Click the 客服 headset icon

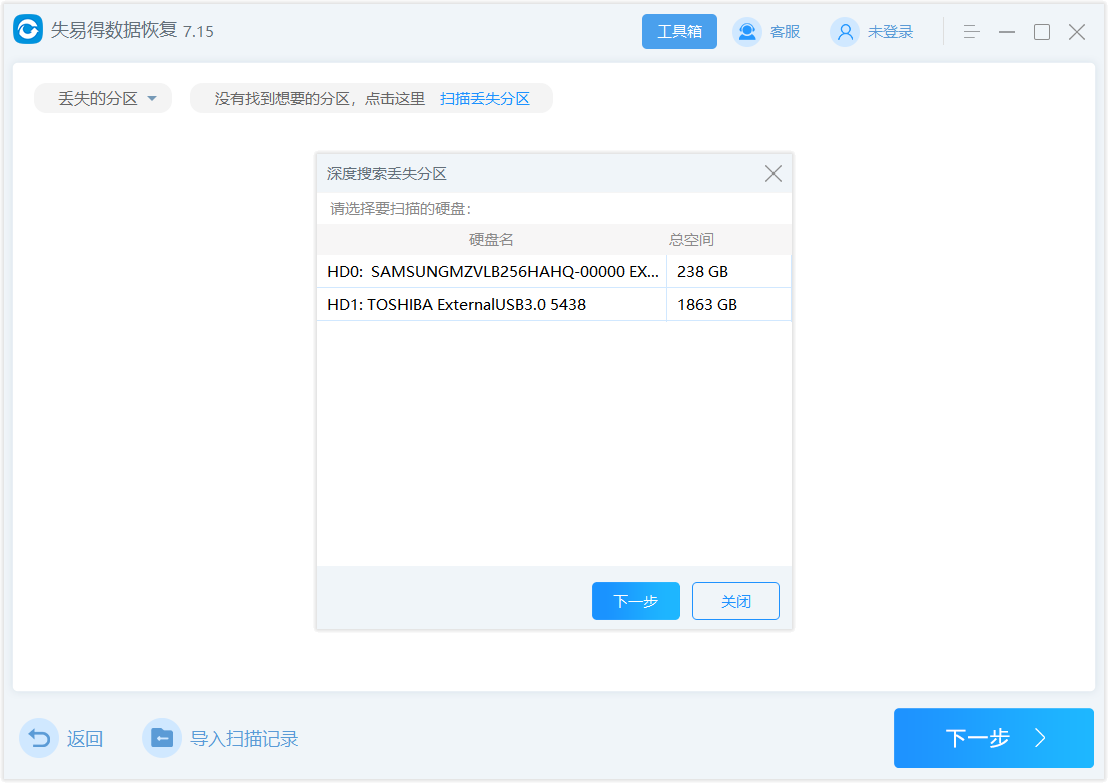[746, 32]
